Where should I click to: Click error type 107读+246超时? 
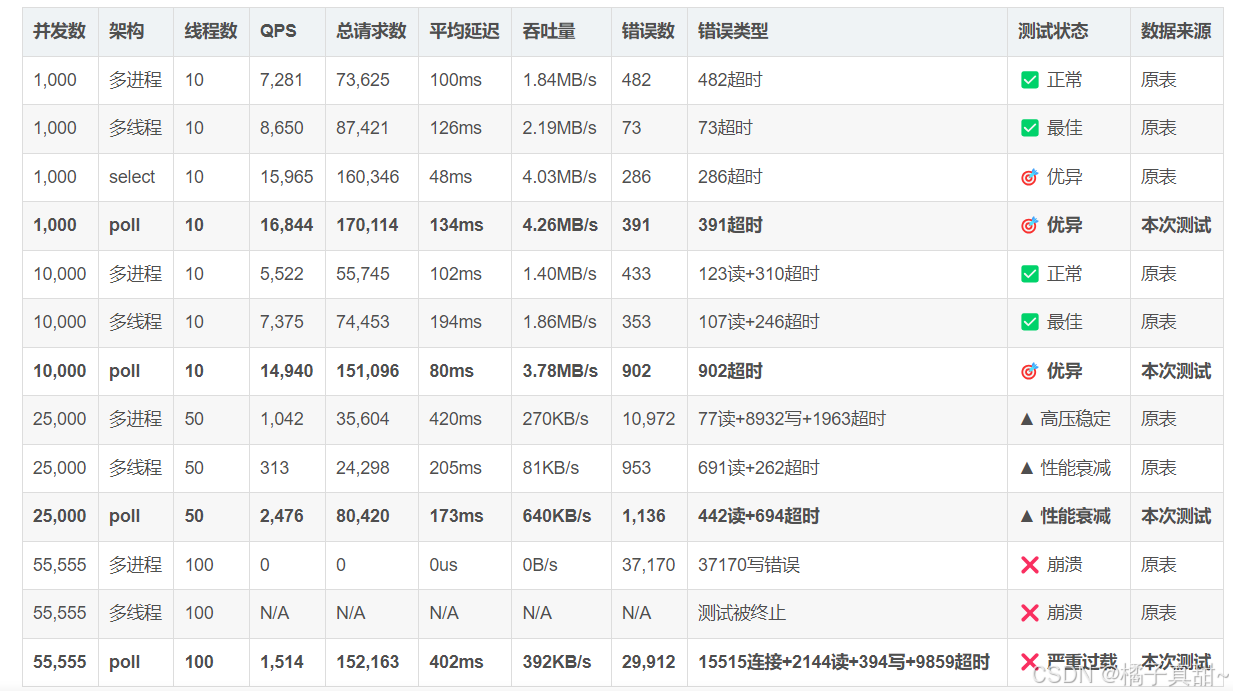point(759,322)
